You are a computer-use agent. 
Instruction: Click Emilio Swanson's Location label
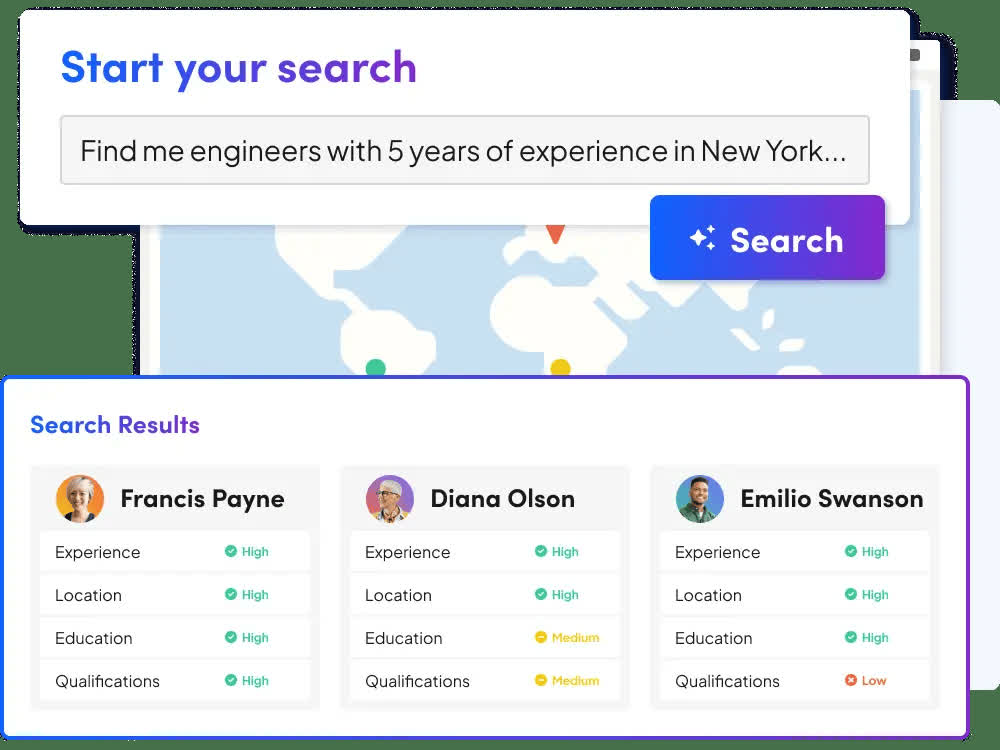point(708,595)
